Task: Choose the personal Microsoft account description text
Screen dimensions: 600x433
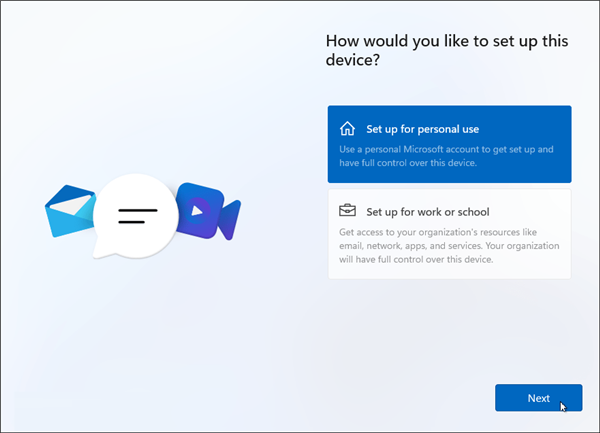Action: [x=446, y=156]
